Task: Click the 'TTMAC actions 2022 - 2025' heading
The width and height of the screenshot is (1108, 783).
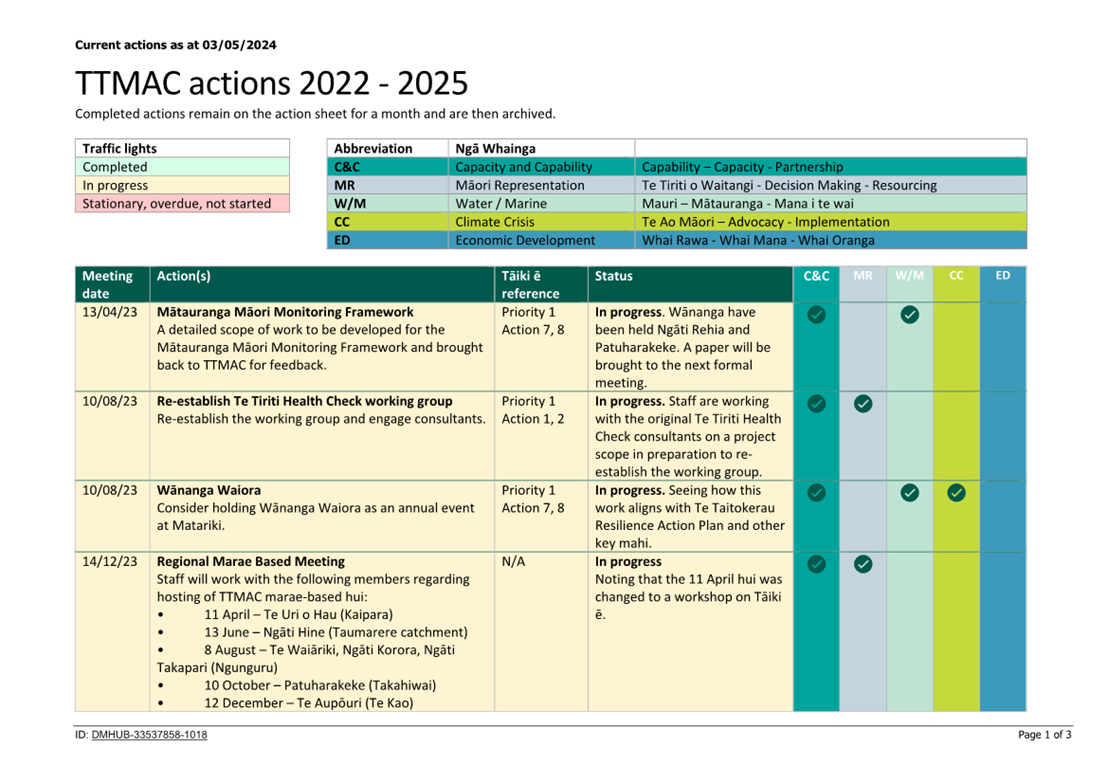Action: [x=271, y=83]
